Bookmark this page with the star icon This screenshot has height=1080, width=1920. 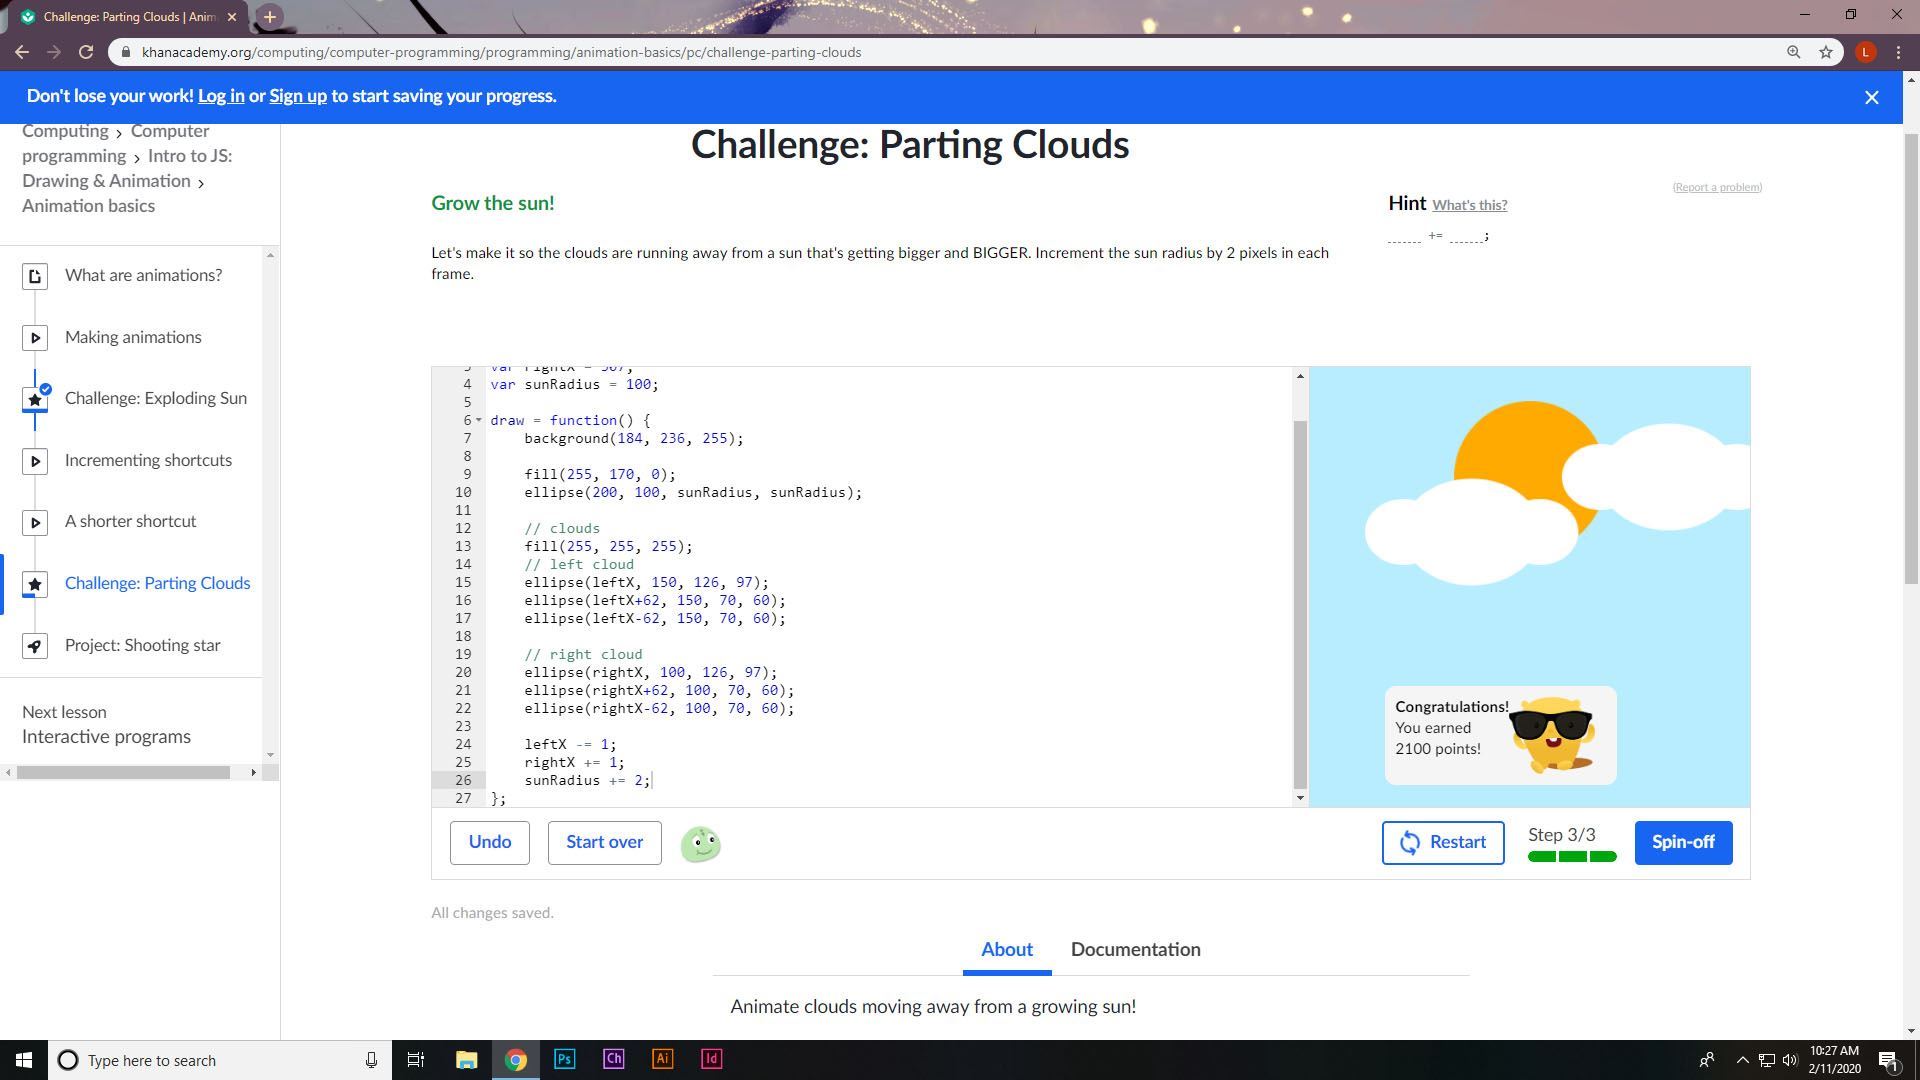pos(1826,52)
